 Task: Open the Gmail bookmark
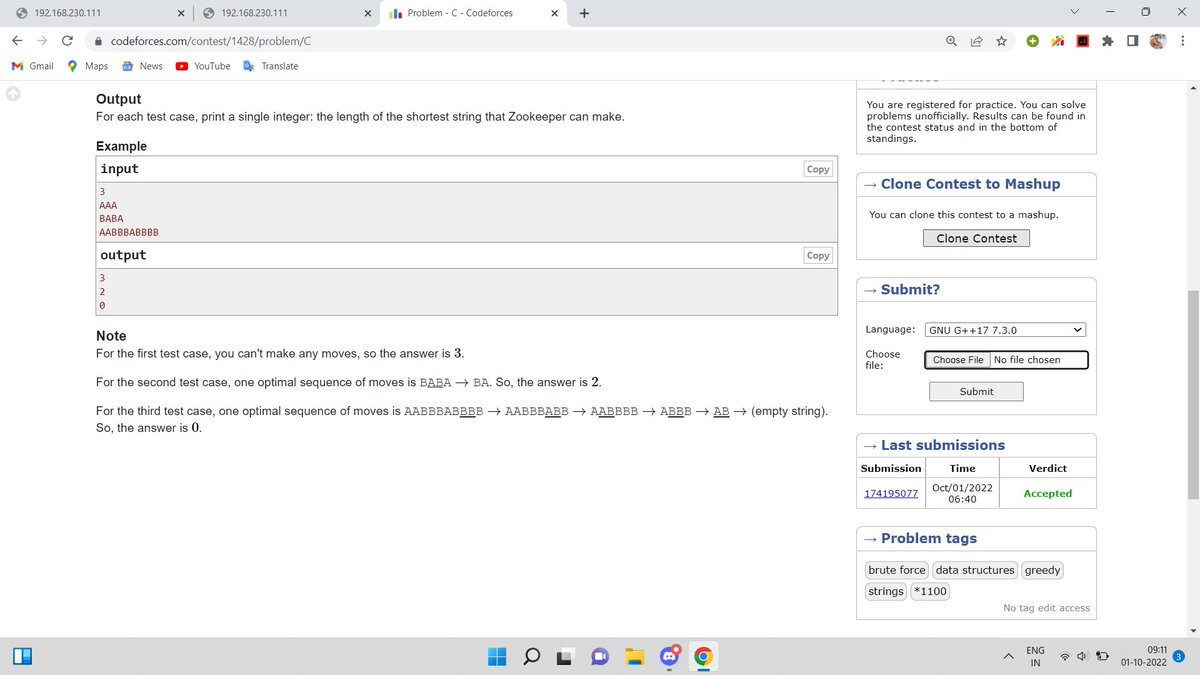pyautogui.click(x=33, y=66)
